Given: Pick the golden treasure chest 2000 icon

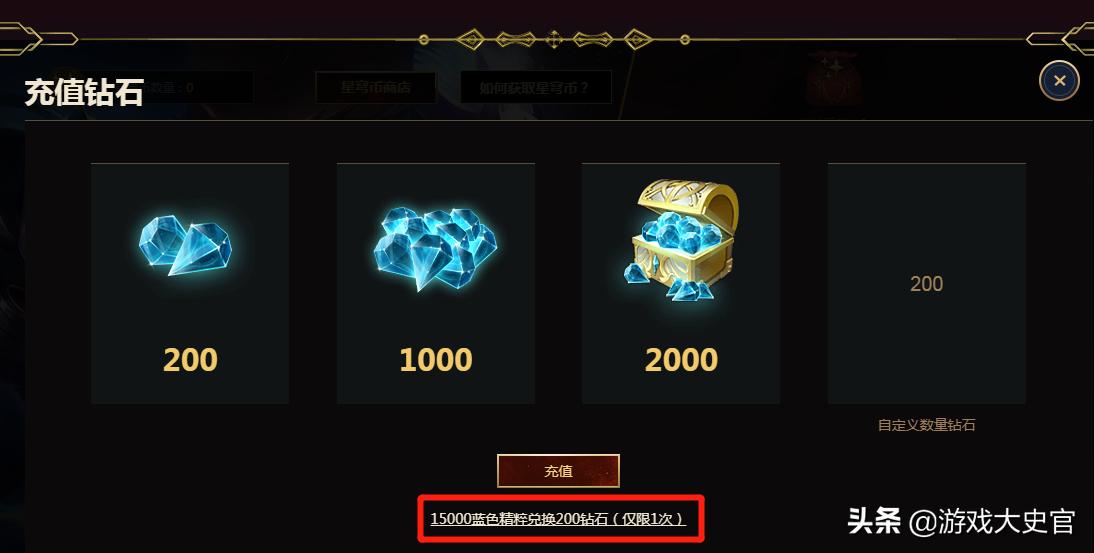Looking at the screenshot, I should coord(681,240).
